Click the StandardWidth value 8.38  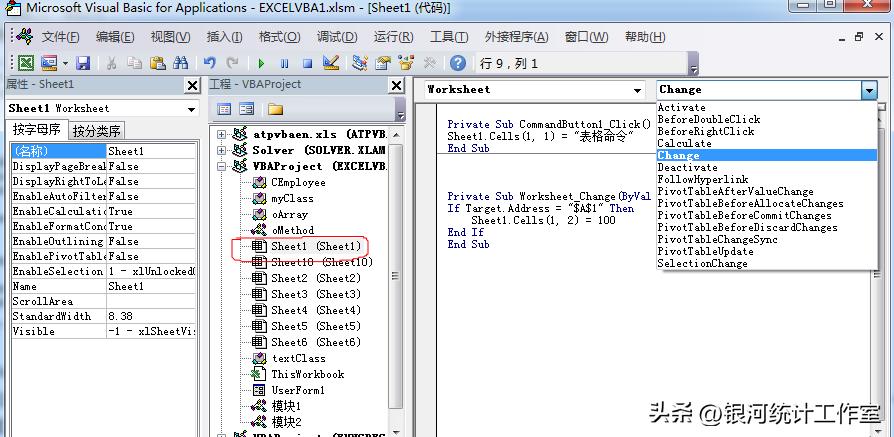coord(151,316)
